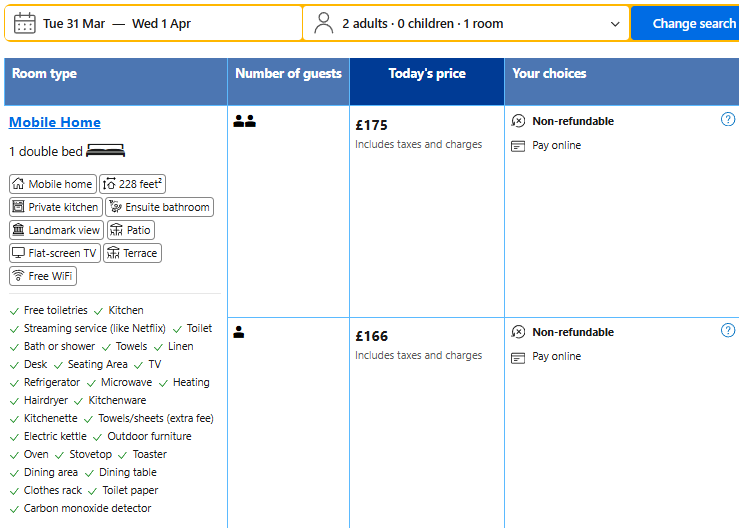This screenshot has width=739, height=528.
Task: Click the guest person icon in search bar
Action: [x=323, y=23]
